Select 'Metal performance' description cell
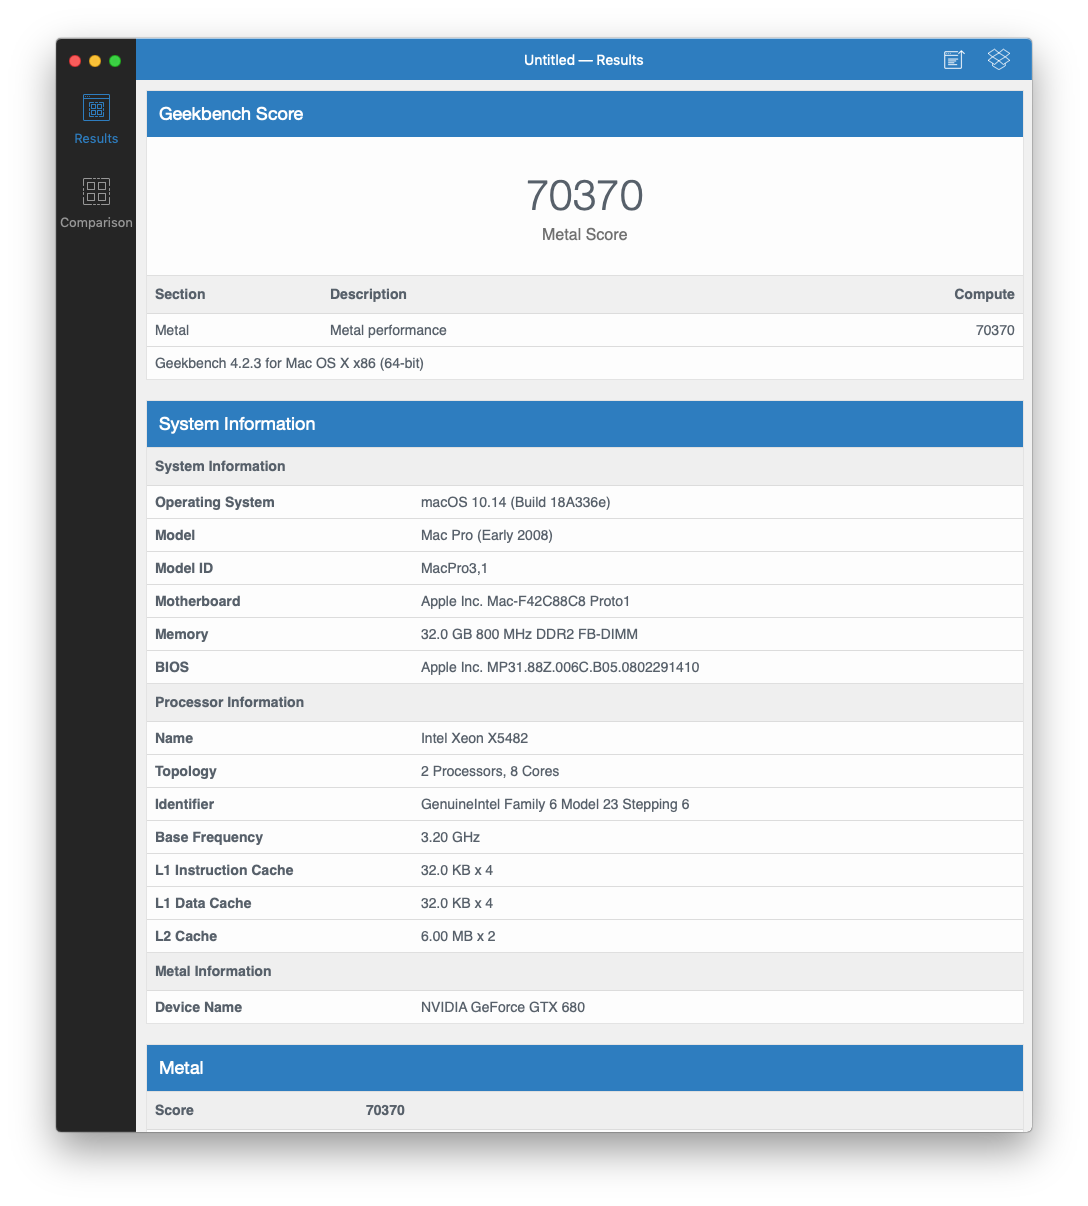 click(388, 330)
